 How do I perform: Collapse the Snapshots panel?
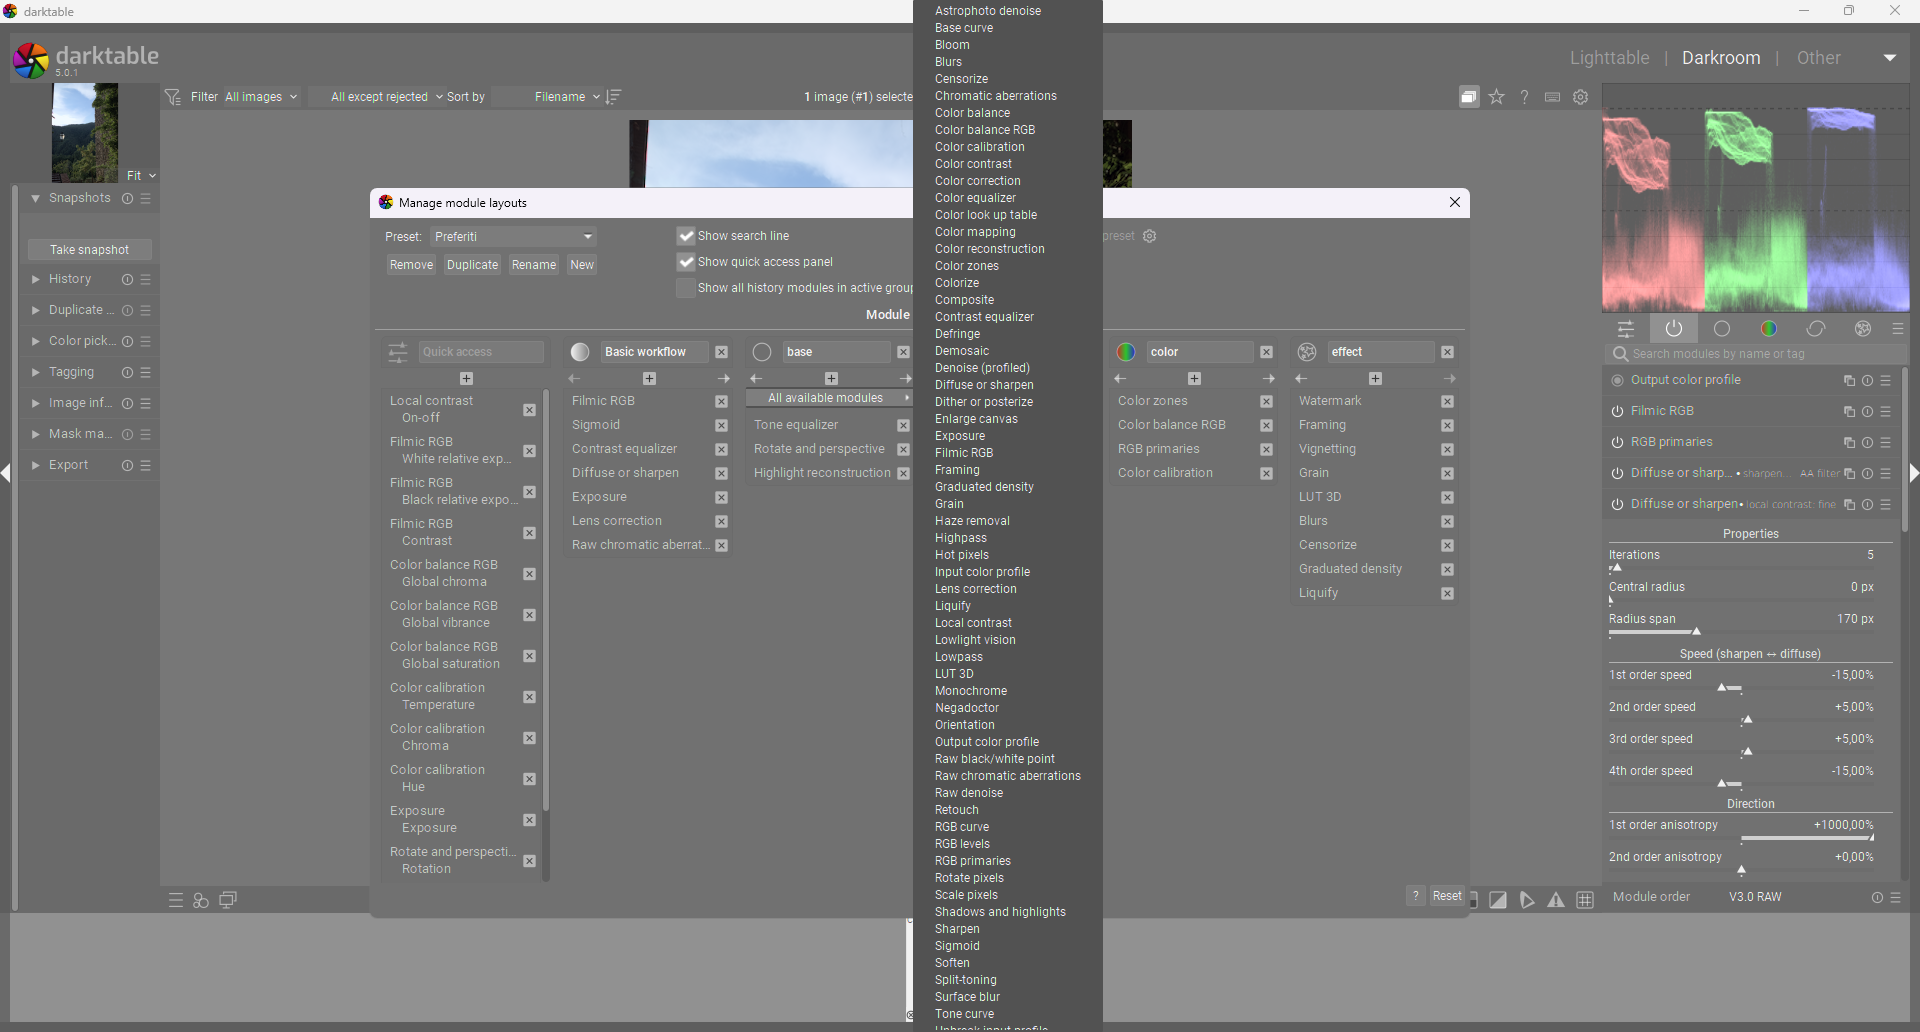click(x=36, y=198)
